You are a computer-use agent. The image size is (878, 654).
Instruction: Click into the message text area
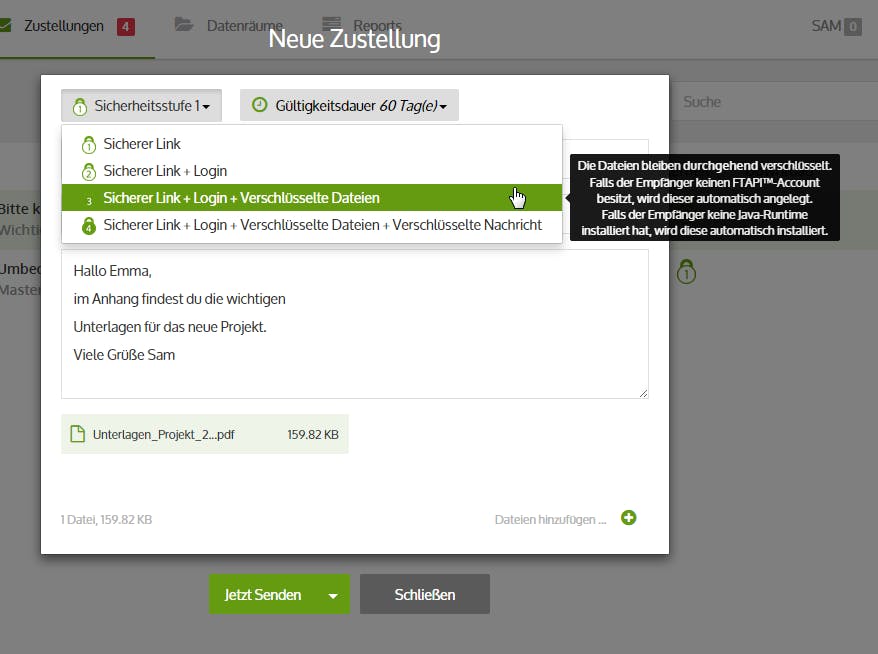coord(354,324)
